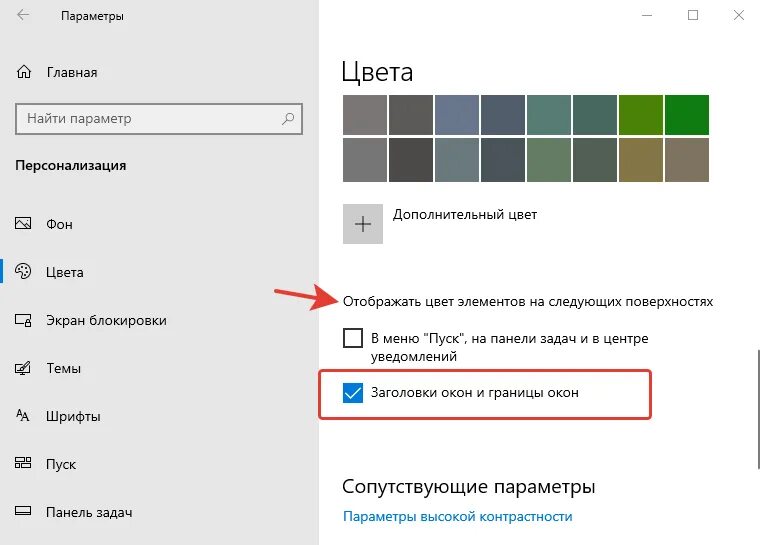This screenshot has width=762, height=545.
Task: Click the Панель задач icon
Action: pos(23,511)
